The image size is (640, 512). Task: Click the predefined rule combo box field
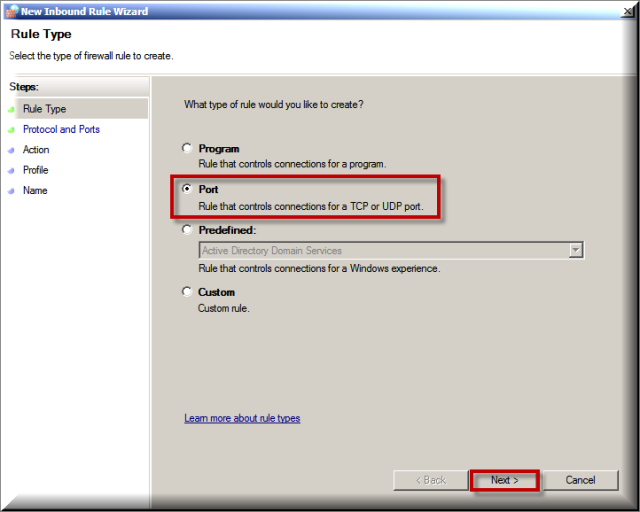point(391,250)
